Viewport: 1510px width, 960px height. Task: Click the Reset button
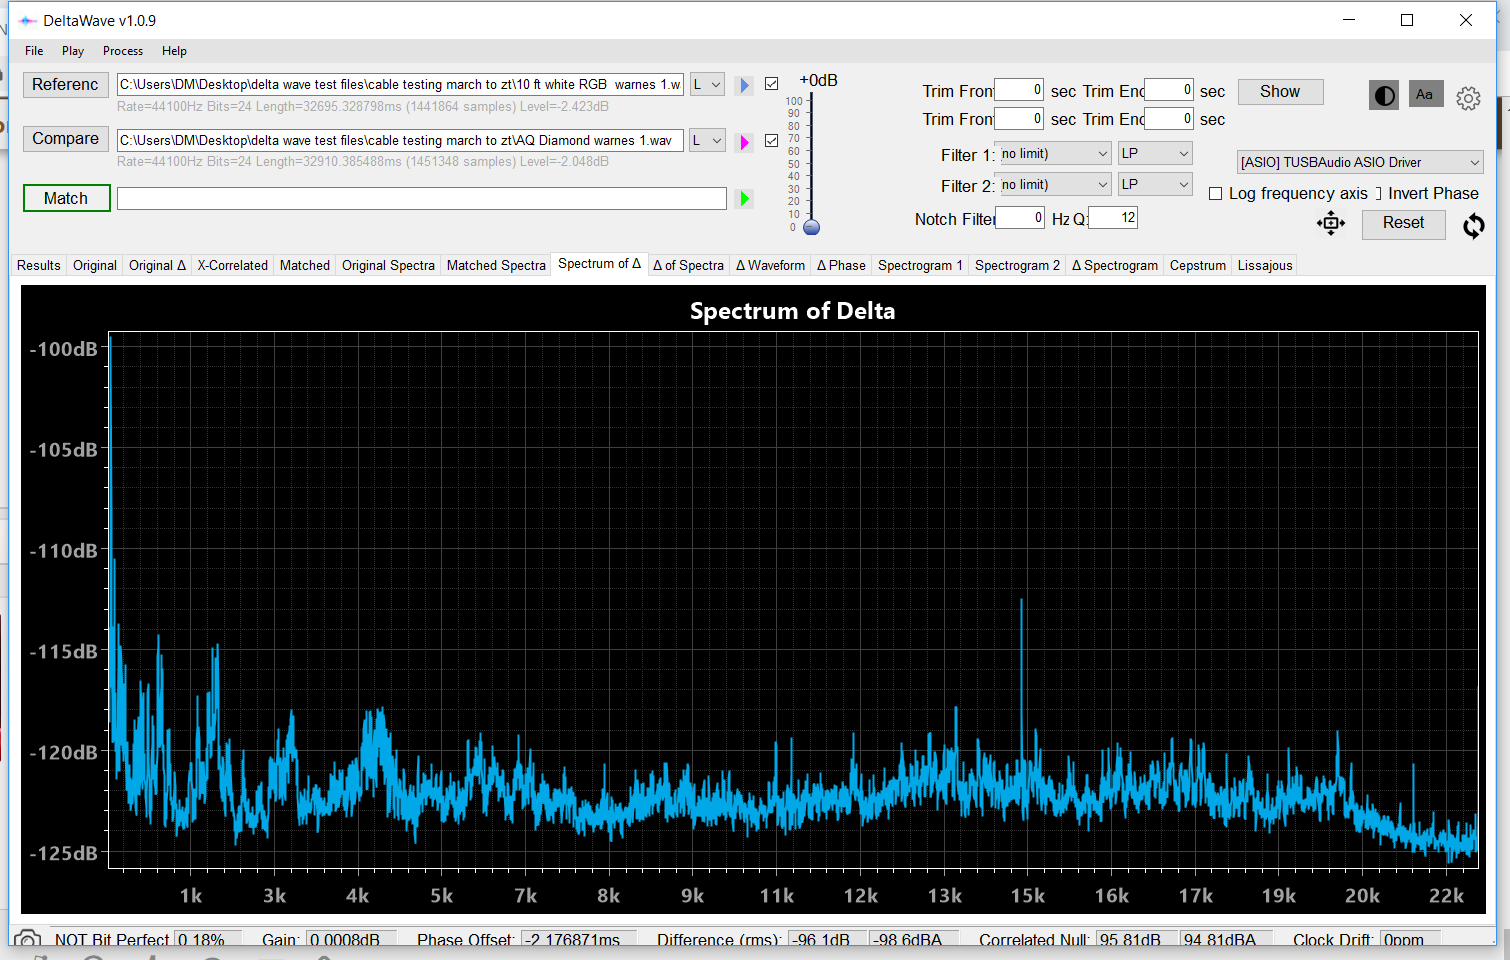click(1403, 223)
